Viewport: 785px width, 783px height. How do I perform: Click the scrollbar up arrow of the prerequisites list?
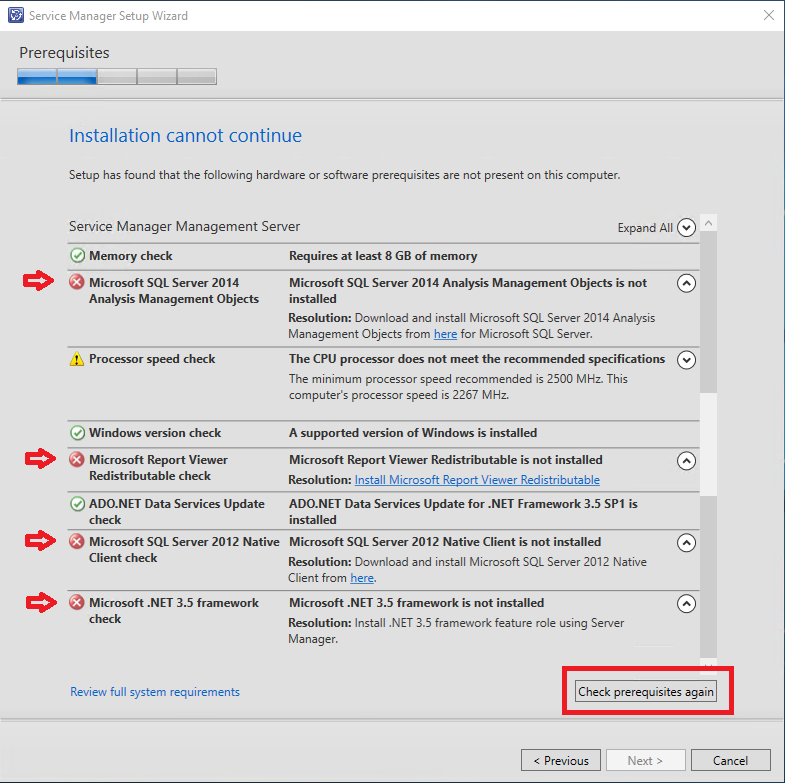click(708, 223)
